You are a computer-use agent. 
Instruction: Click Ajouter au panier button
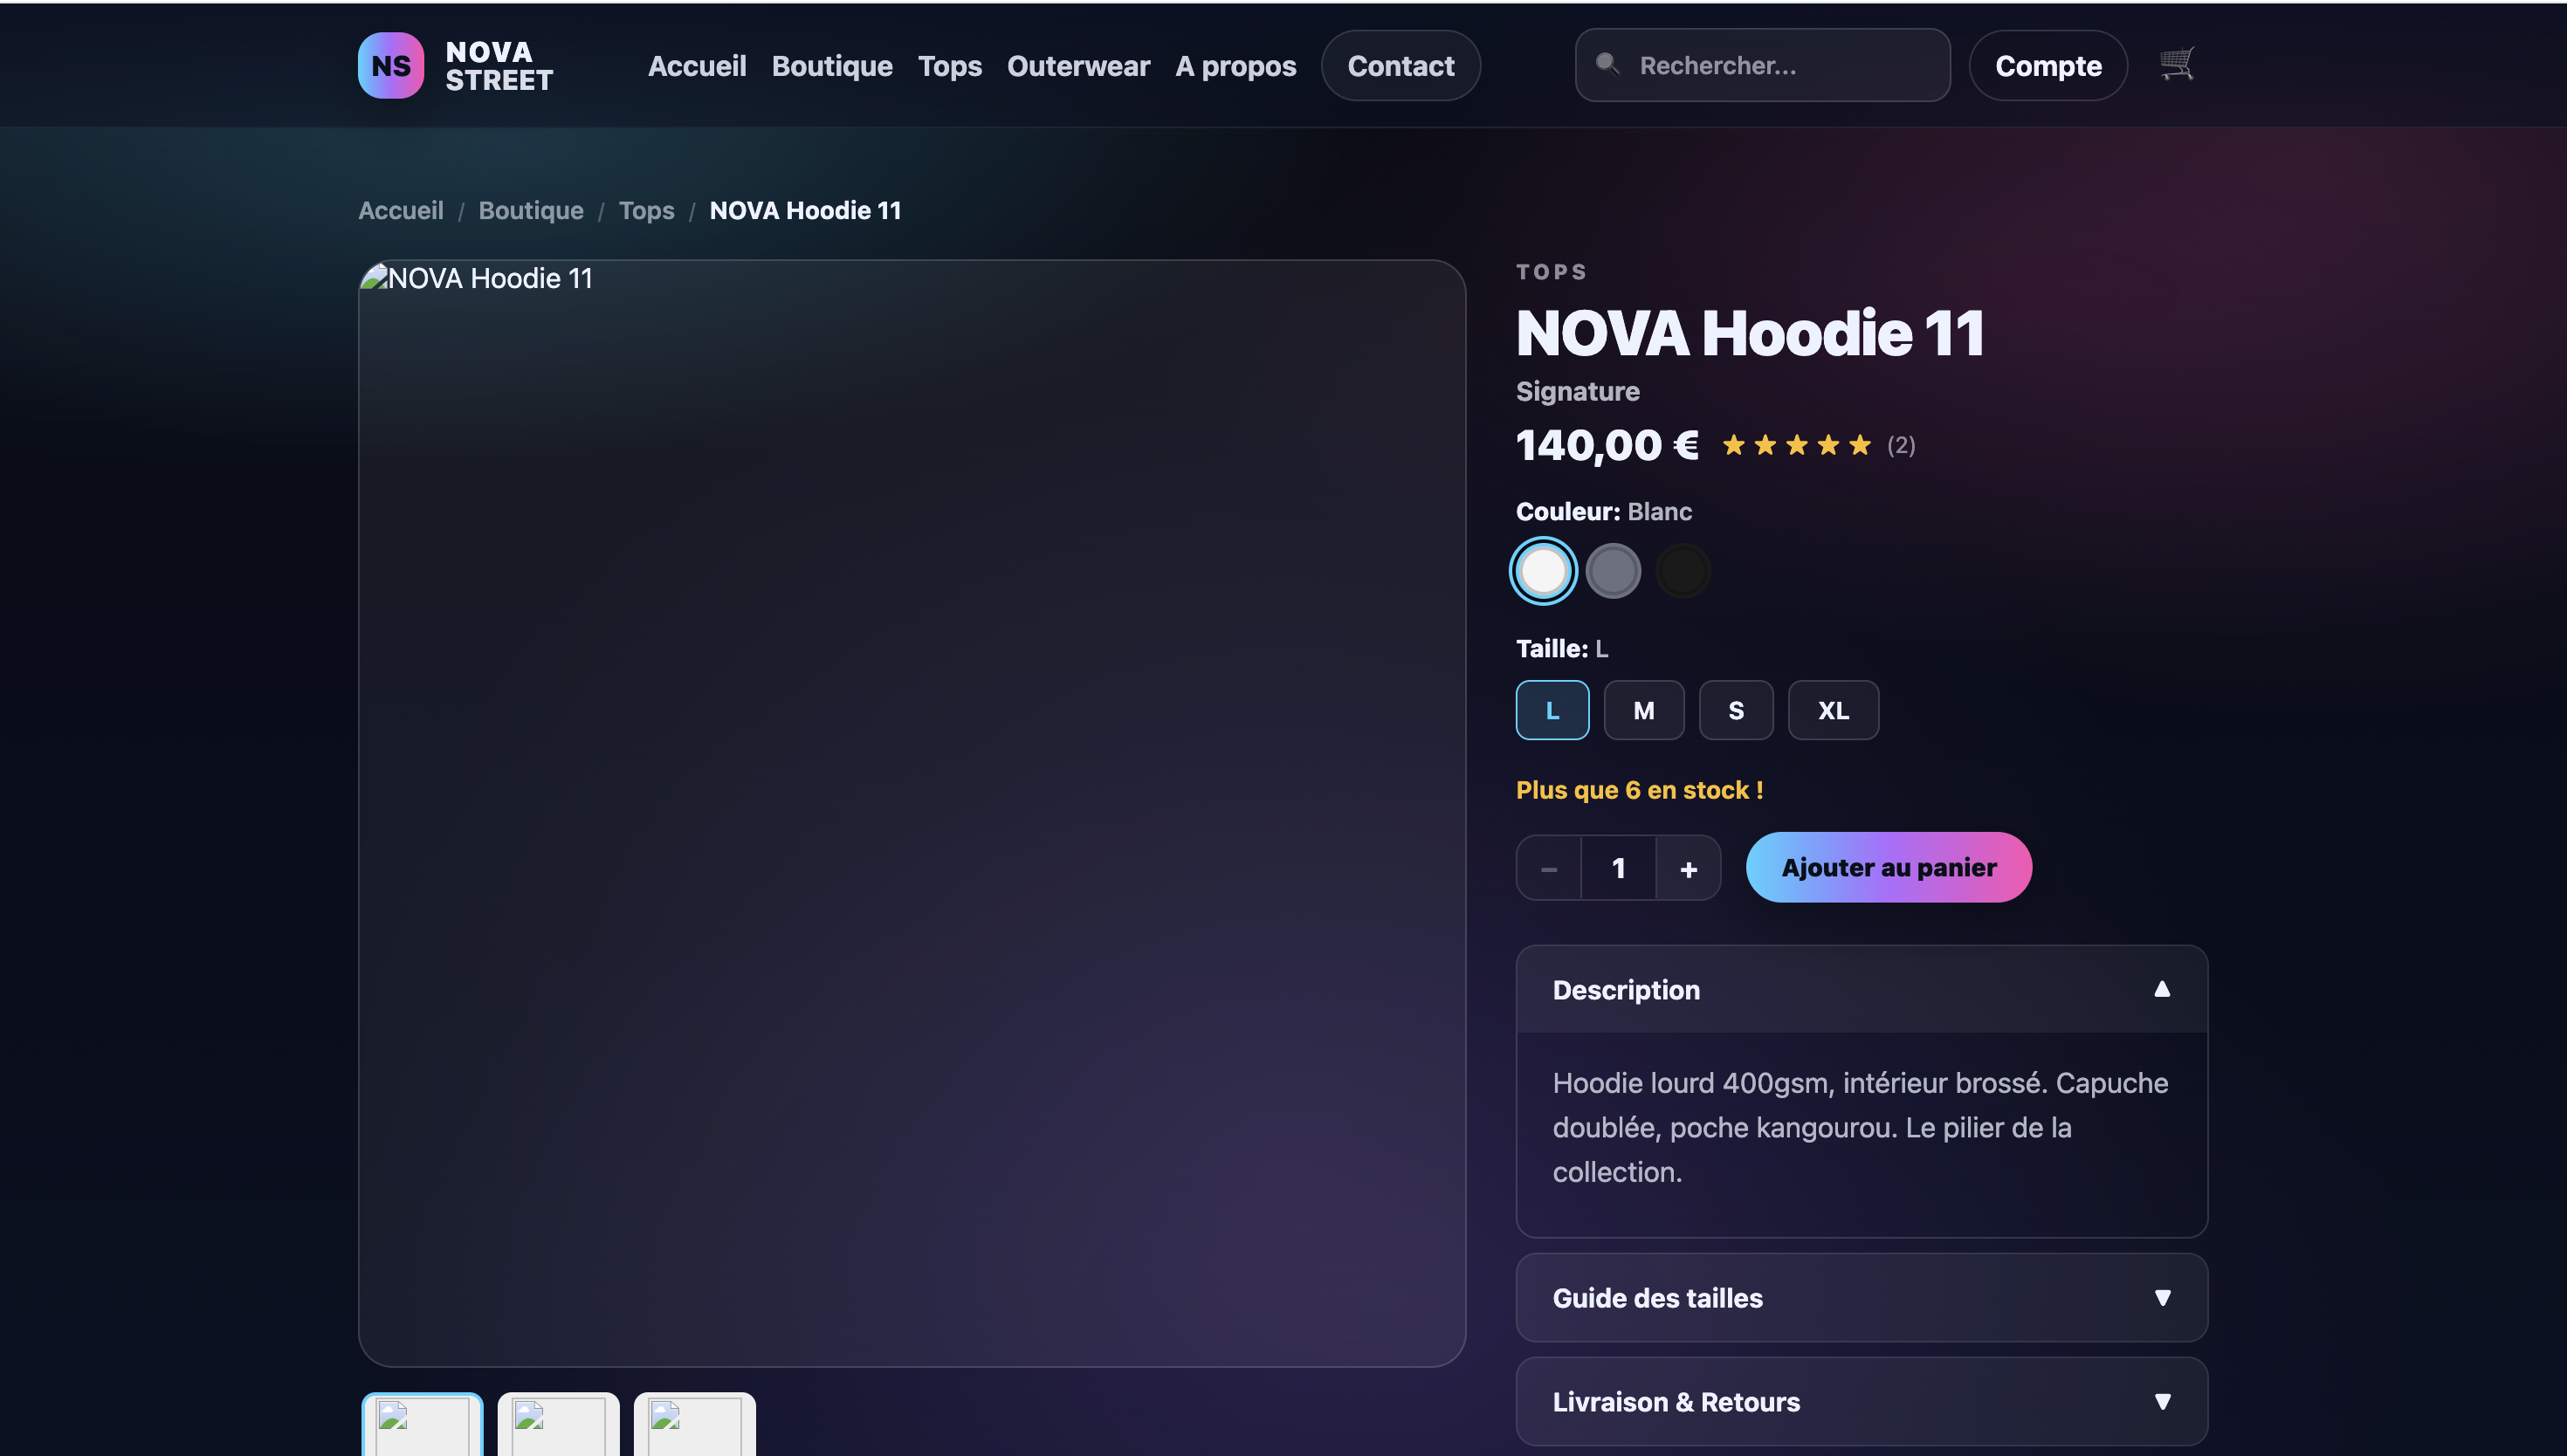click(x=1888, y=867)
